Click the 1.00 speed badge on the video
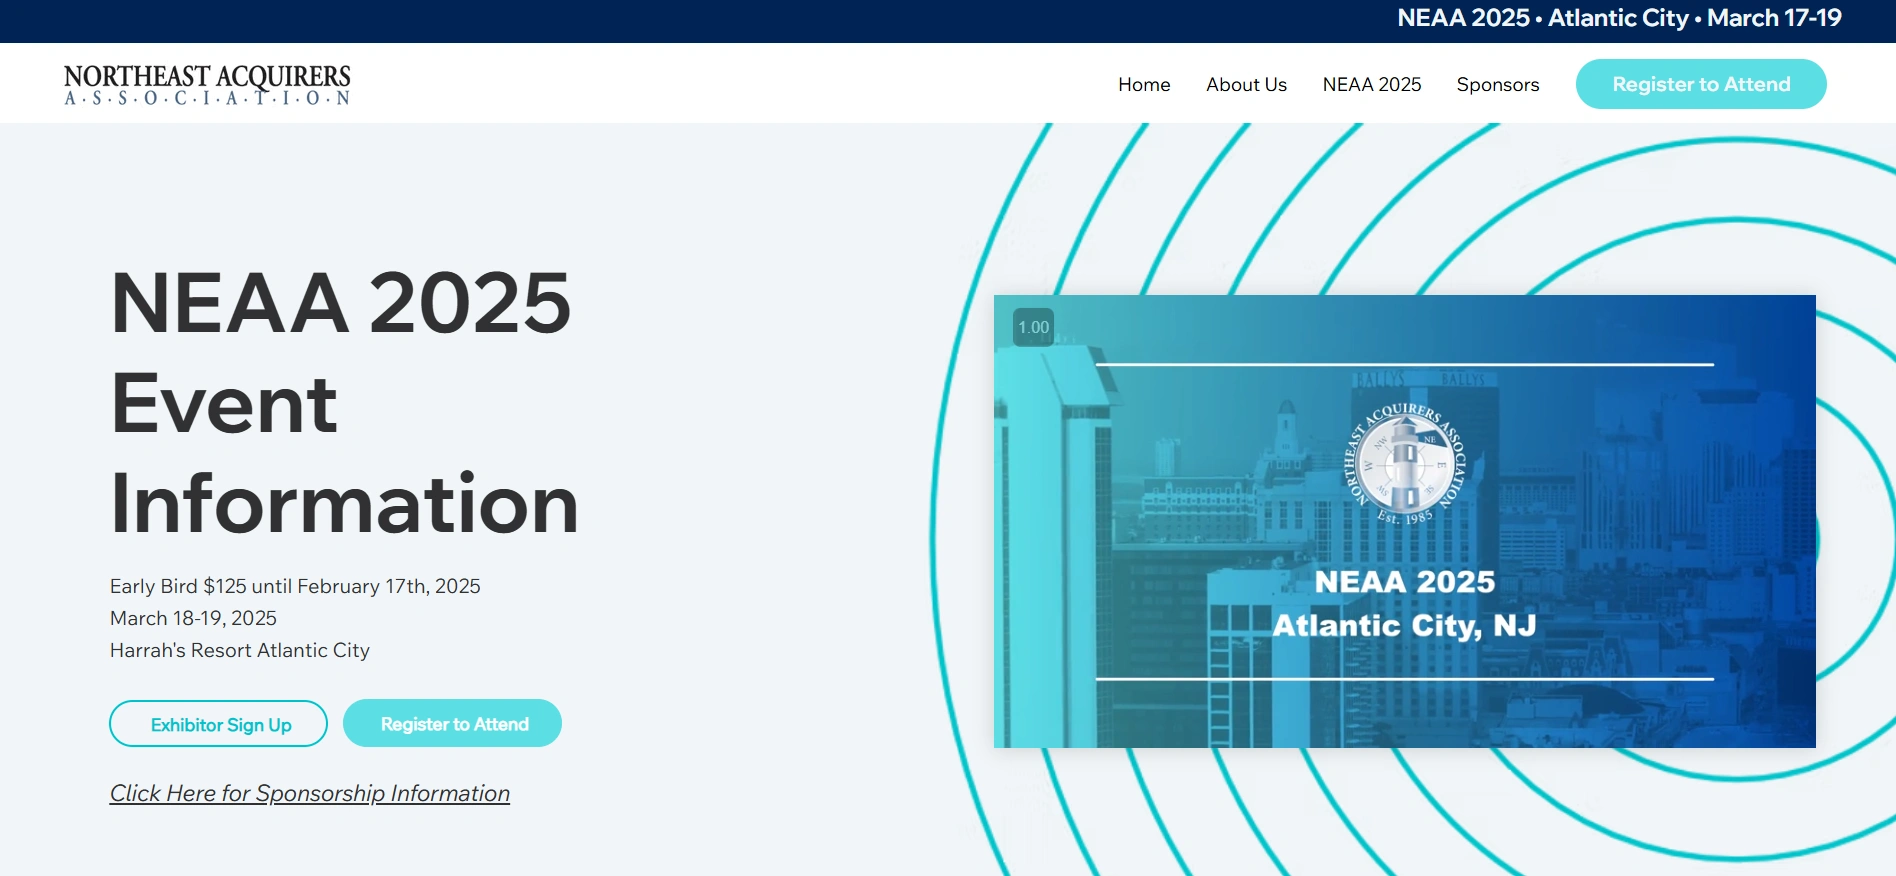Screen dimensions: 1896x876 tap(1033, 327)
